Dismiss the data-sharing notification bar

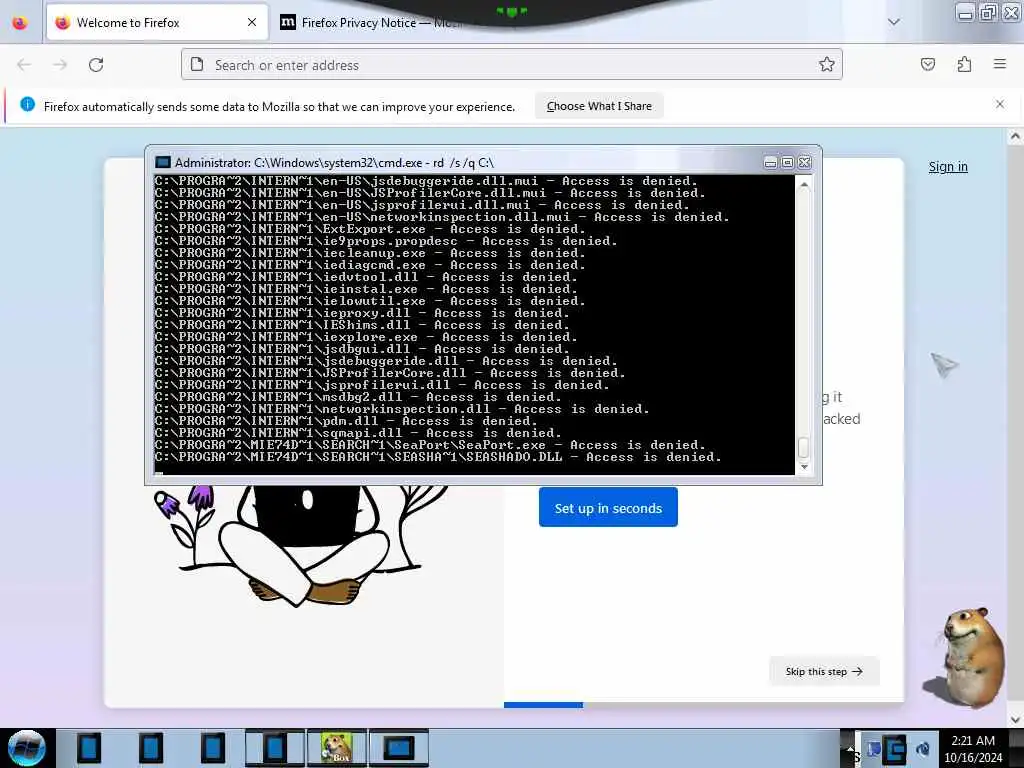(x=1000, y=104)
